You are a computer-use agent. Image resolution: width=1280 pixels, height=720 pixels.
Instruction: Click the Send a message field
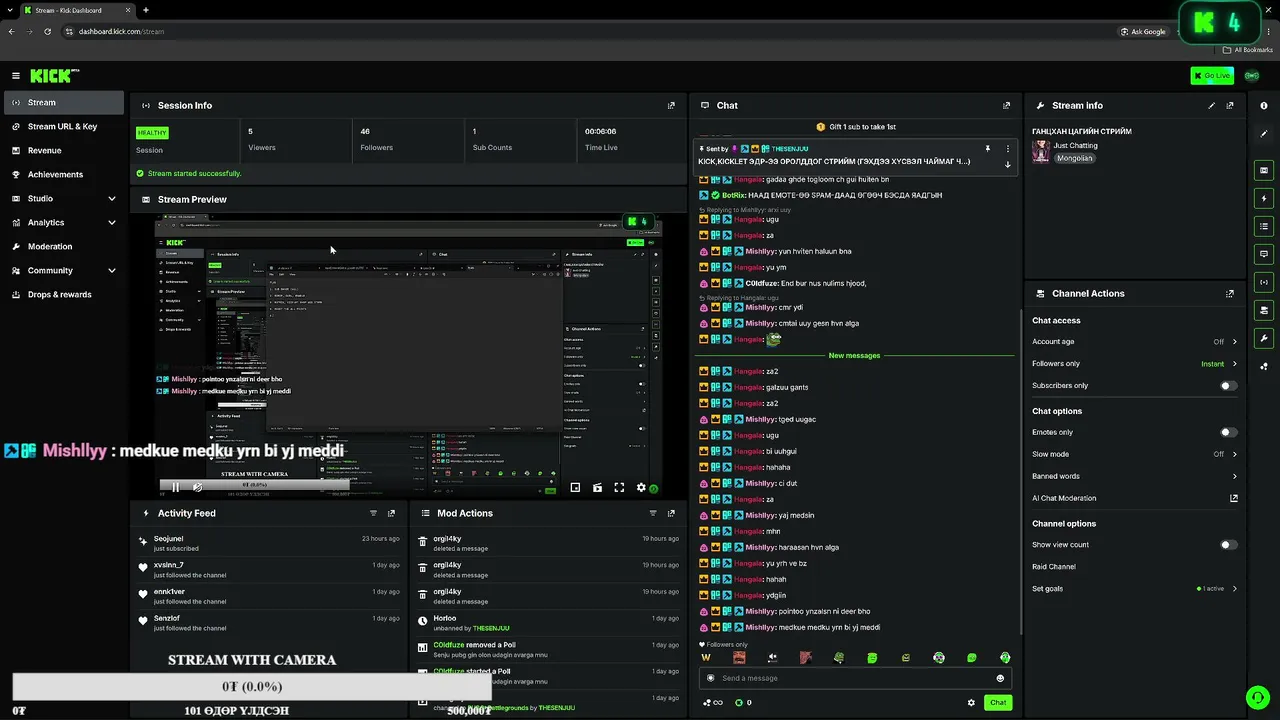pyautogui.click(x=856, y=678)
